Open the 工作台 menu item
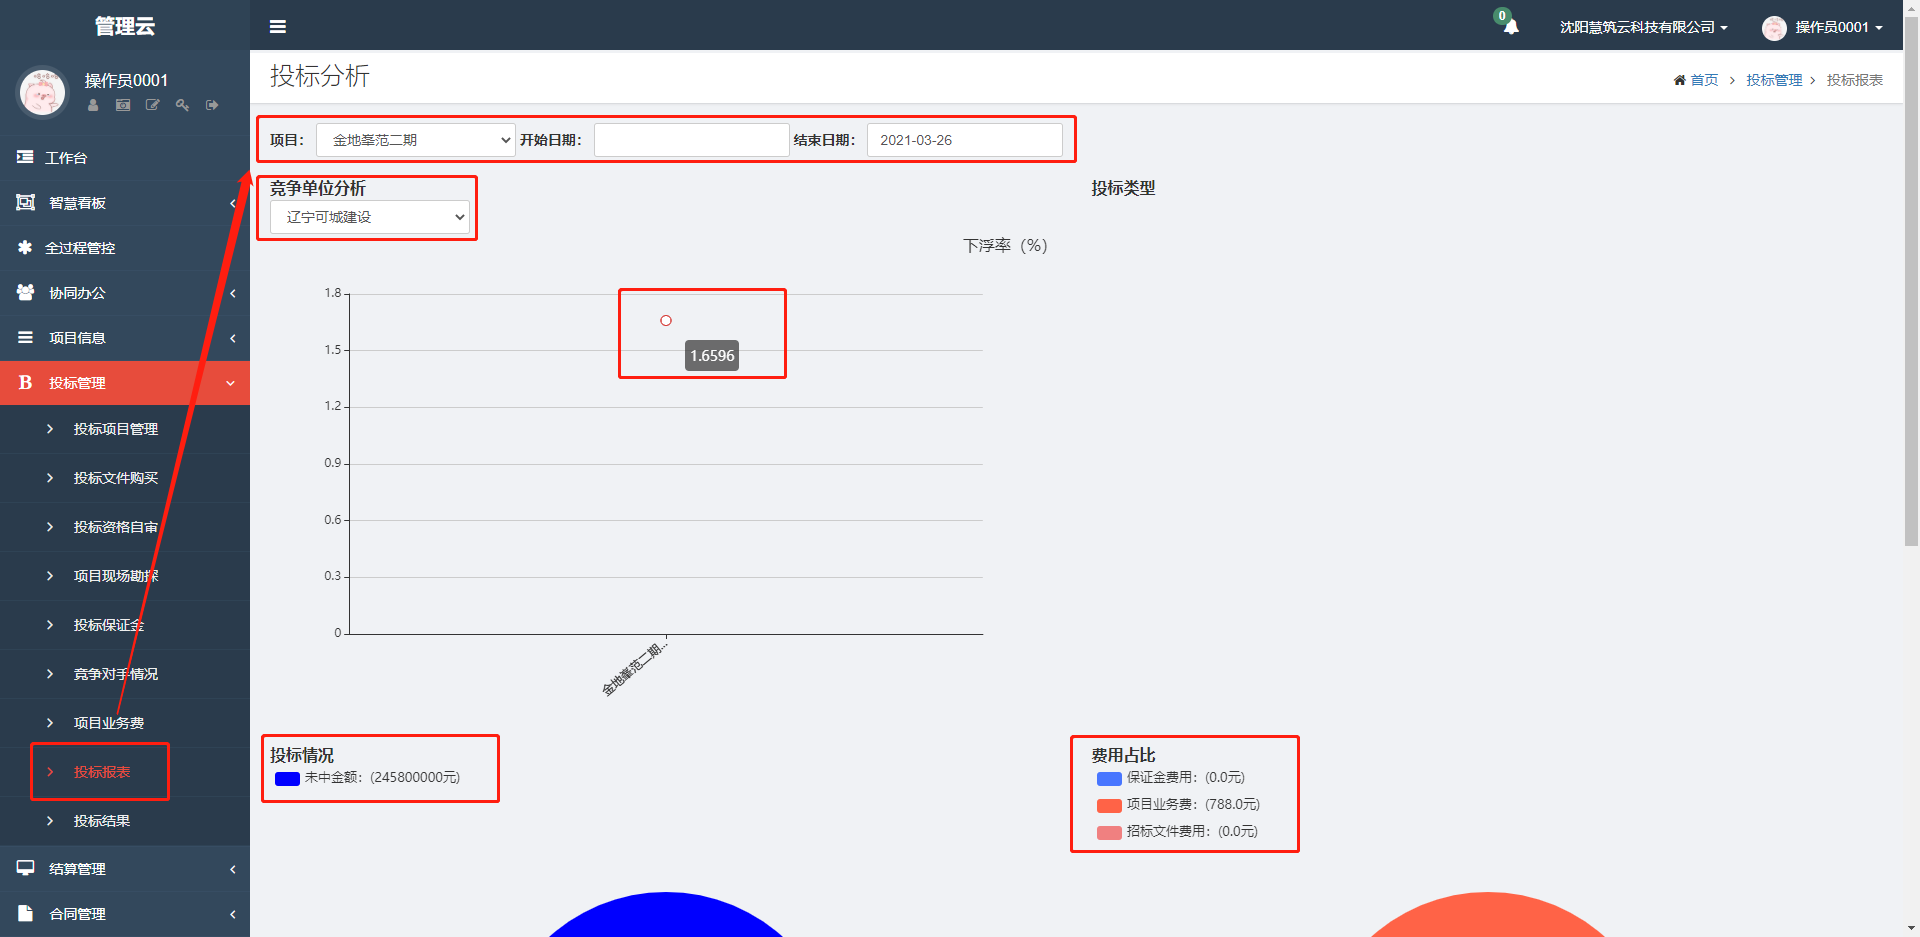 pos(125,158)
